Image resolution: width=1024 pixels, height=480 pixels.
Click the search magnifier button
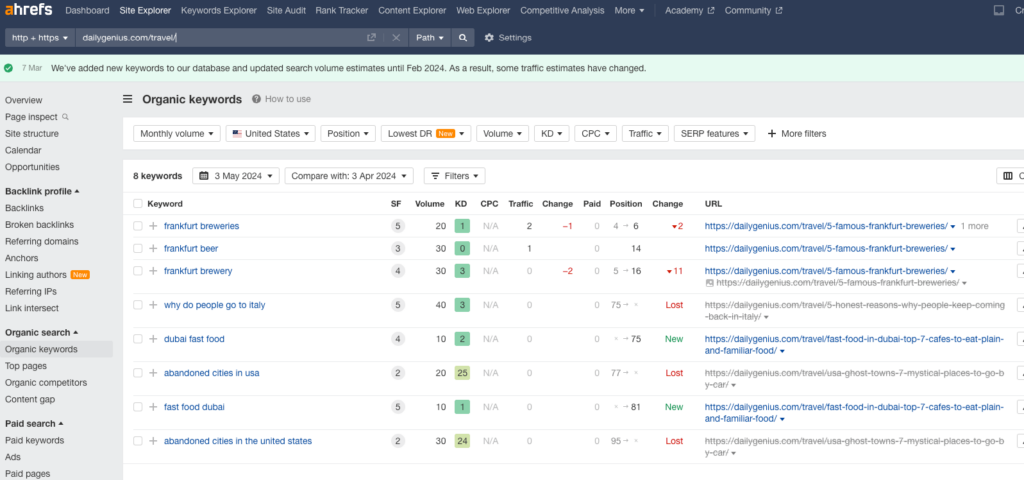[462, 38]
